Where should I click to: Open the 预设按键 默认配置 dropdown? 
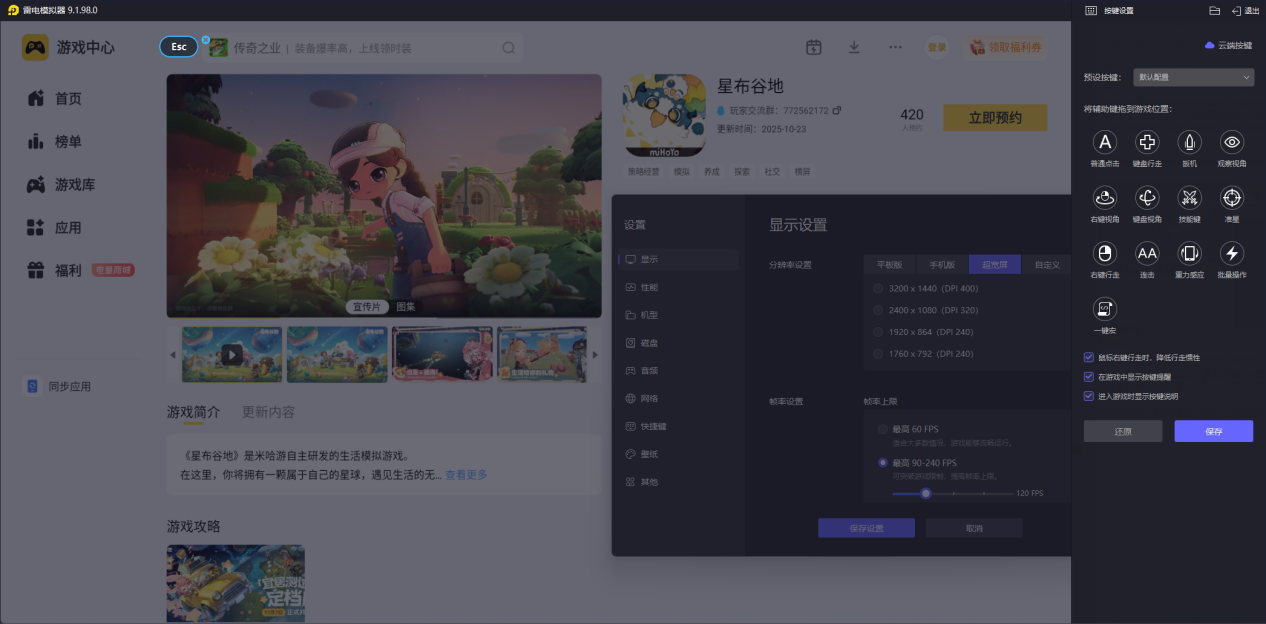pyautogui.click(x=1193, y=77)
